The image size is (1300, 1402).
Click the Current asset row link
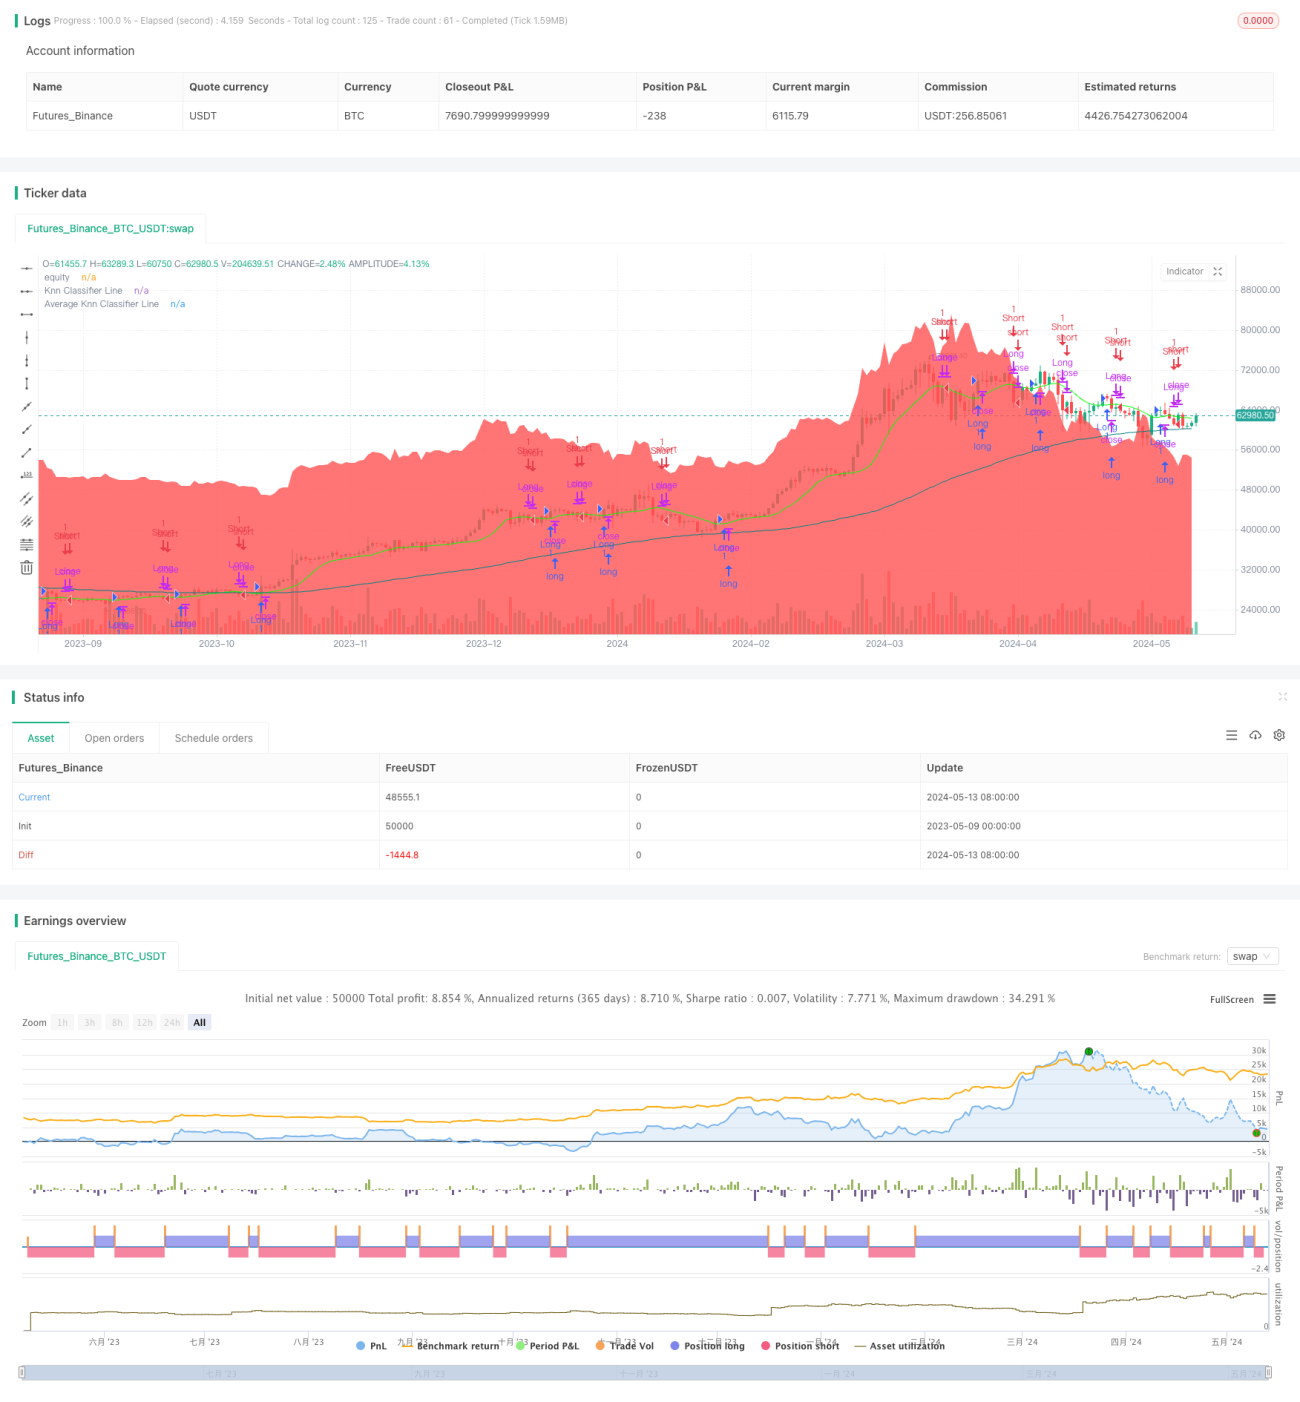click(x=34, y=797)
